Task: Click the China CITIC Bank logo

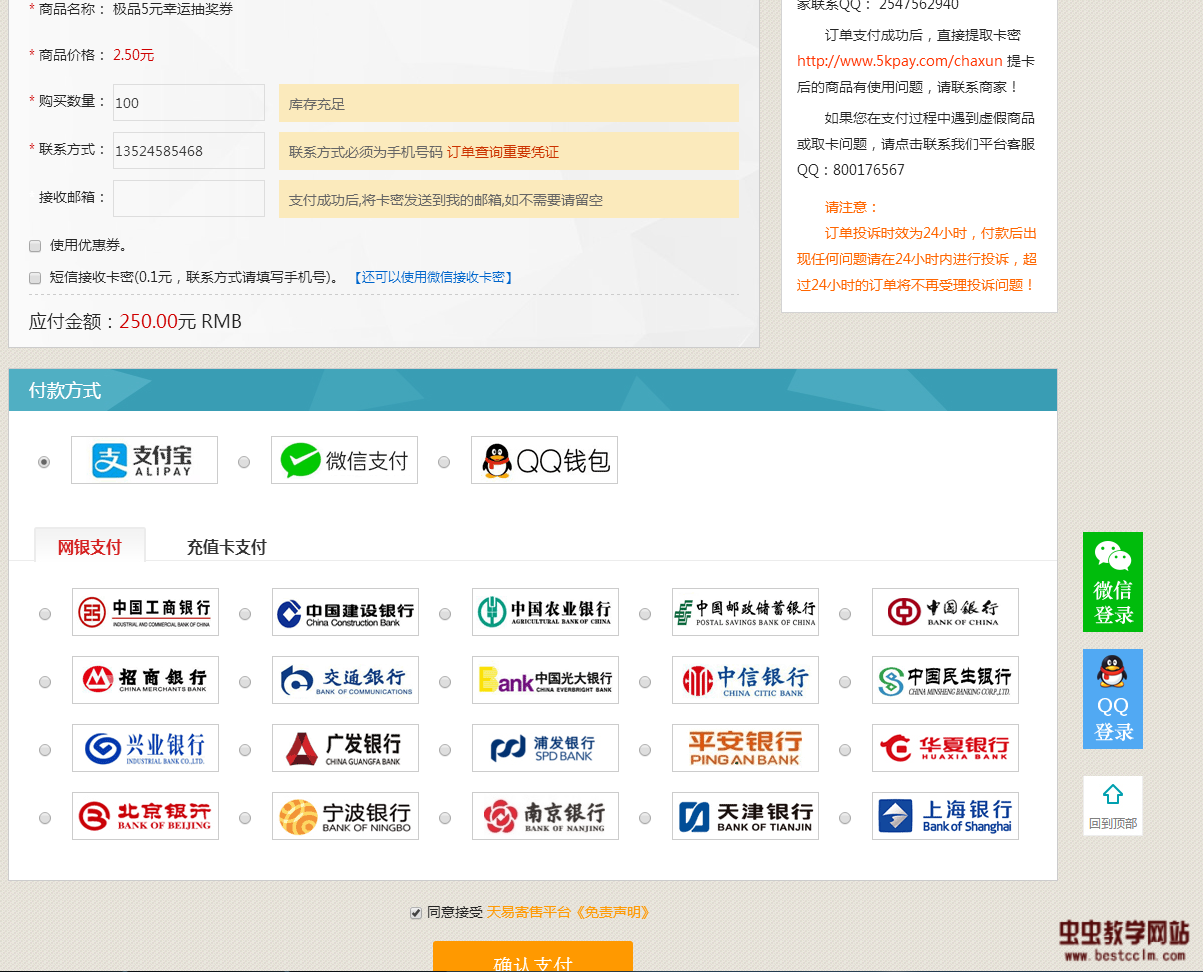Action: tap(745, 680)
